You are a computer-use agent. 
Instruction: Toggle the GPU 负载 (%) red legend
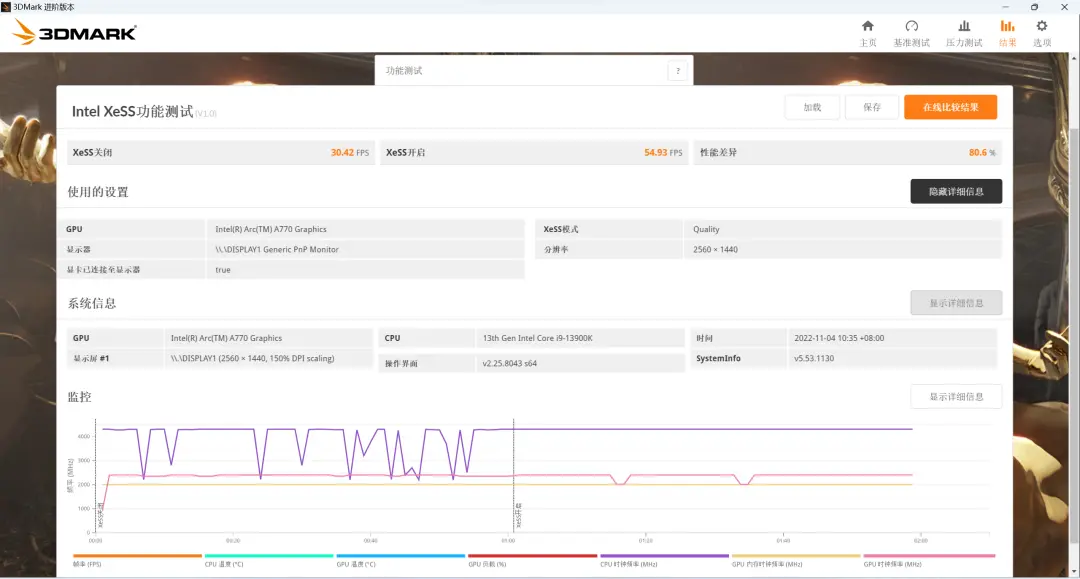[532, 556]
